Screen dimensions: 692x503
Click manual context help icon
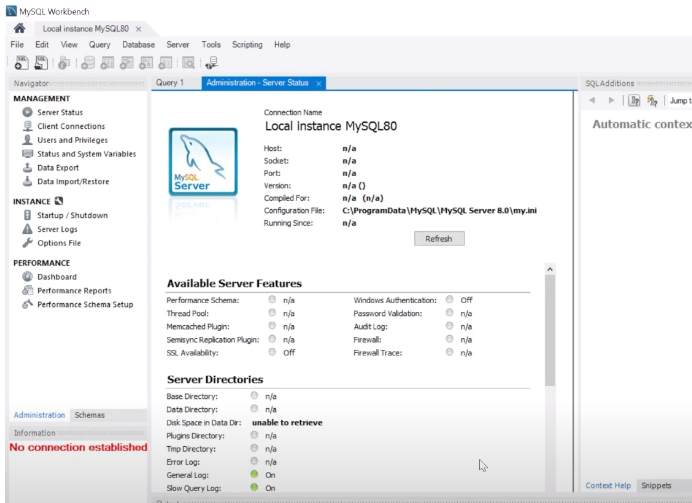pyautogui.click(x=652, y=101)
